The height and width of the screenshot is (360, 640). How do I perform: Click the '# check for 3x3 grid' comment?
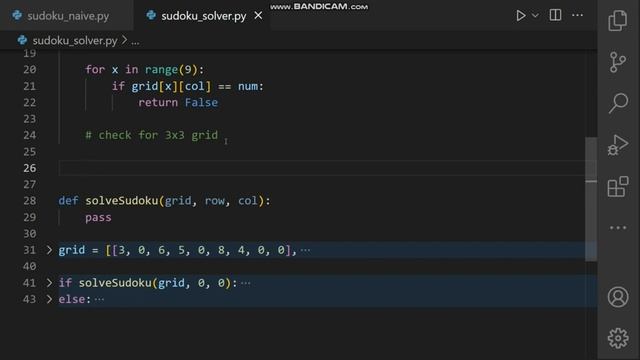[x=151, y=135]
